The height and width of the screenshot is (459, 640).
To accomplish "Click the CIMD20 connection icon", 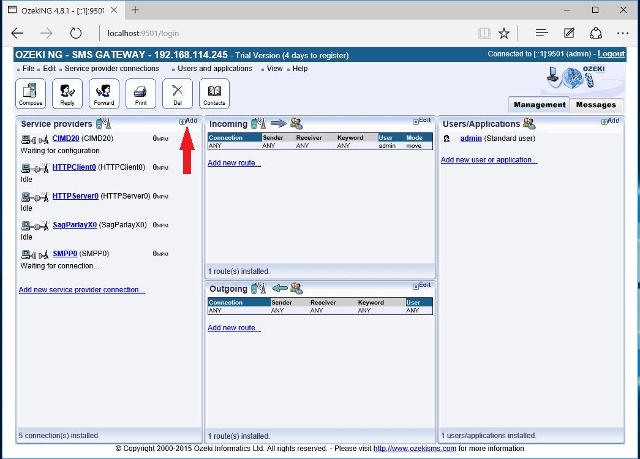I will tap(35, 140).
